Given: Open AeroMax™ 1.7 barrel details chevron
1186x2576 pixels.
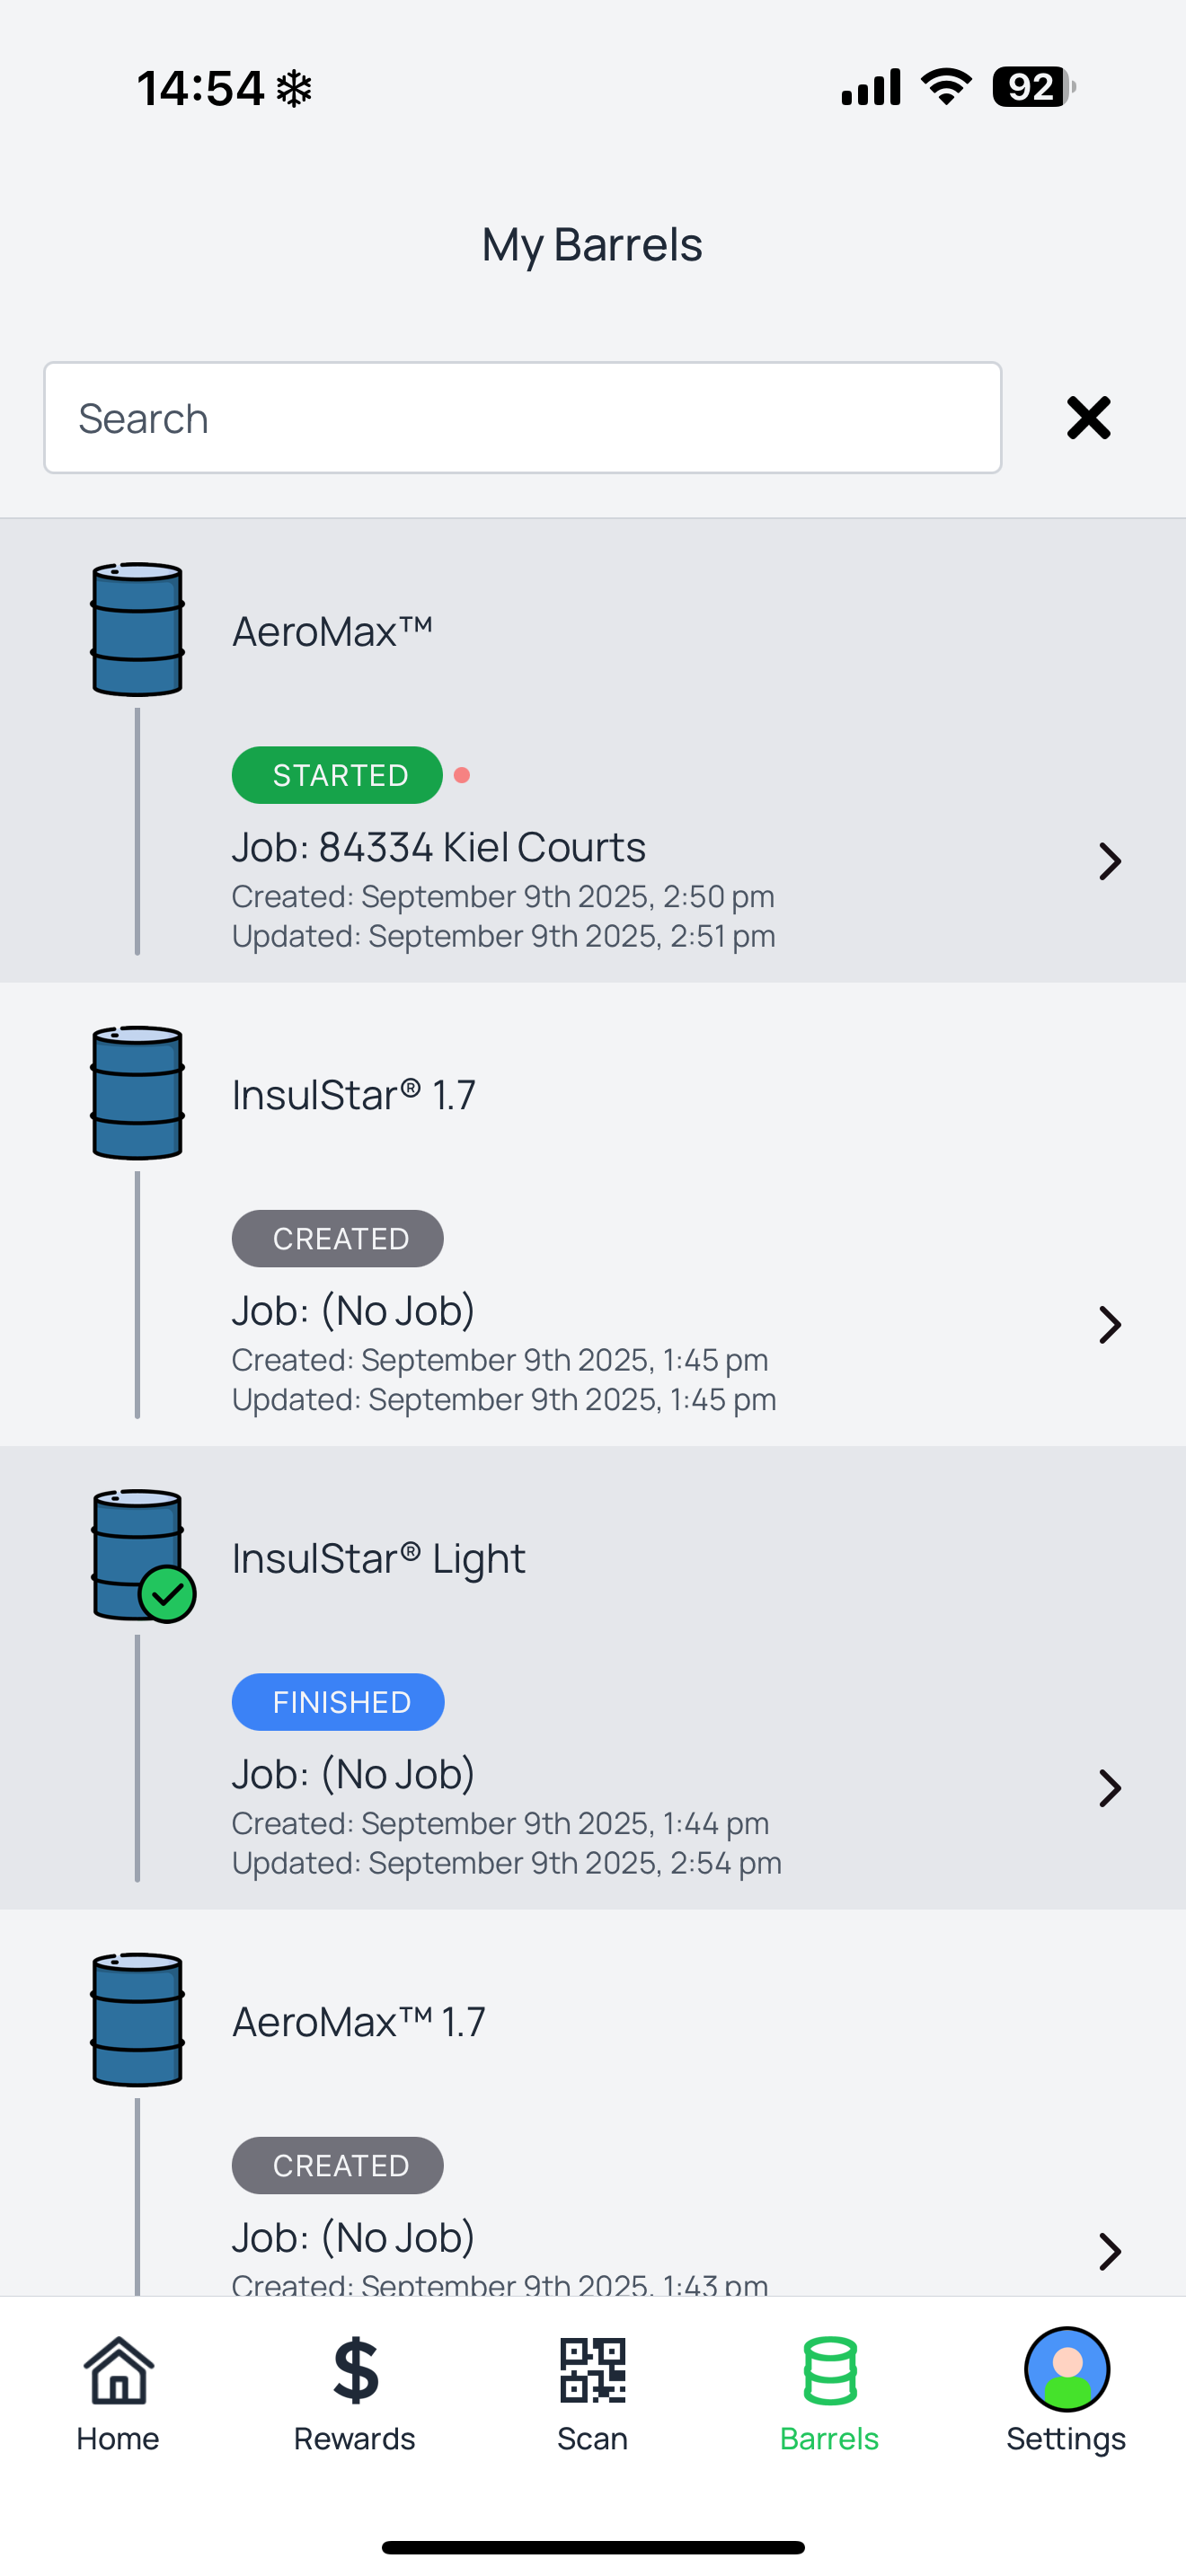Looking at the screenshot, I should (x=1109, y=2252).
